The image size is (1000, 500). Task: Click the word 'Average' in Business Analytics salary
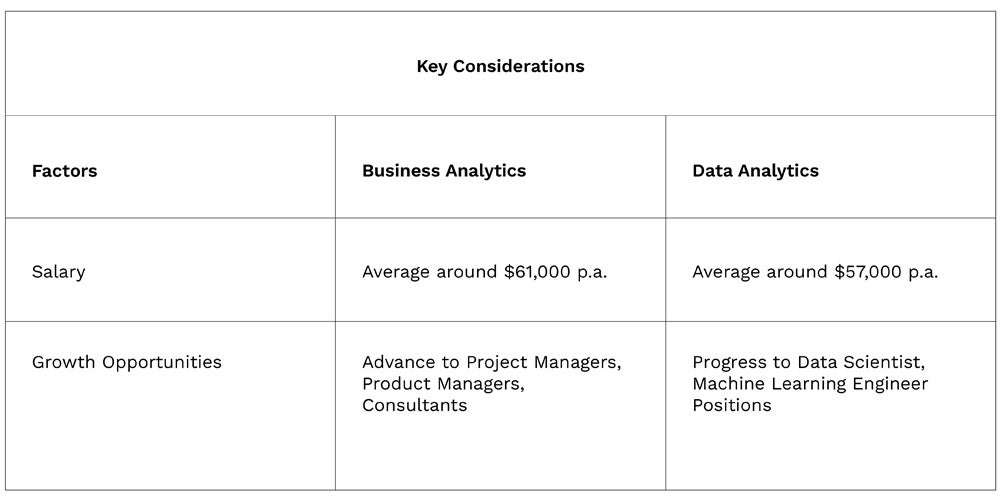(396, 272)
